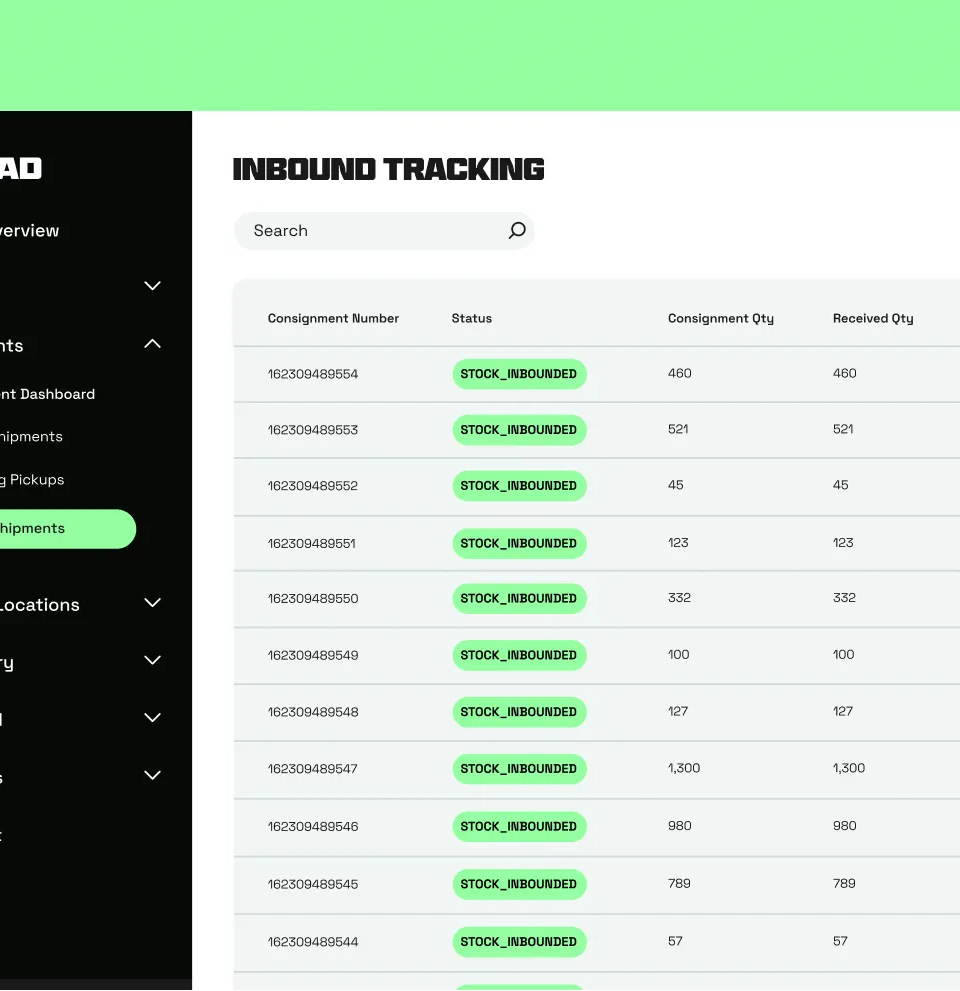Click STOCK_INBOUNDED badge on the first row
Screen dimensions: 960x991
pyautogui.click(x=519, y=373)
